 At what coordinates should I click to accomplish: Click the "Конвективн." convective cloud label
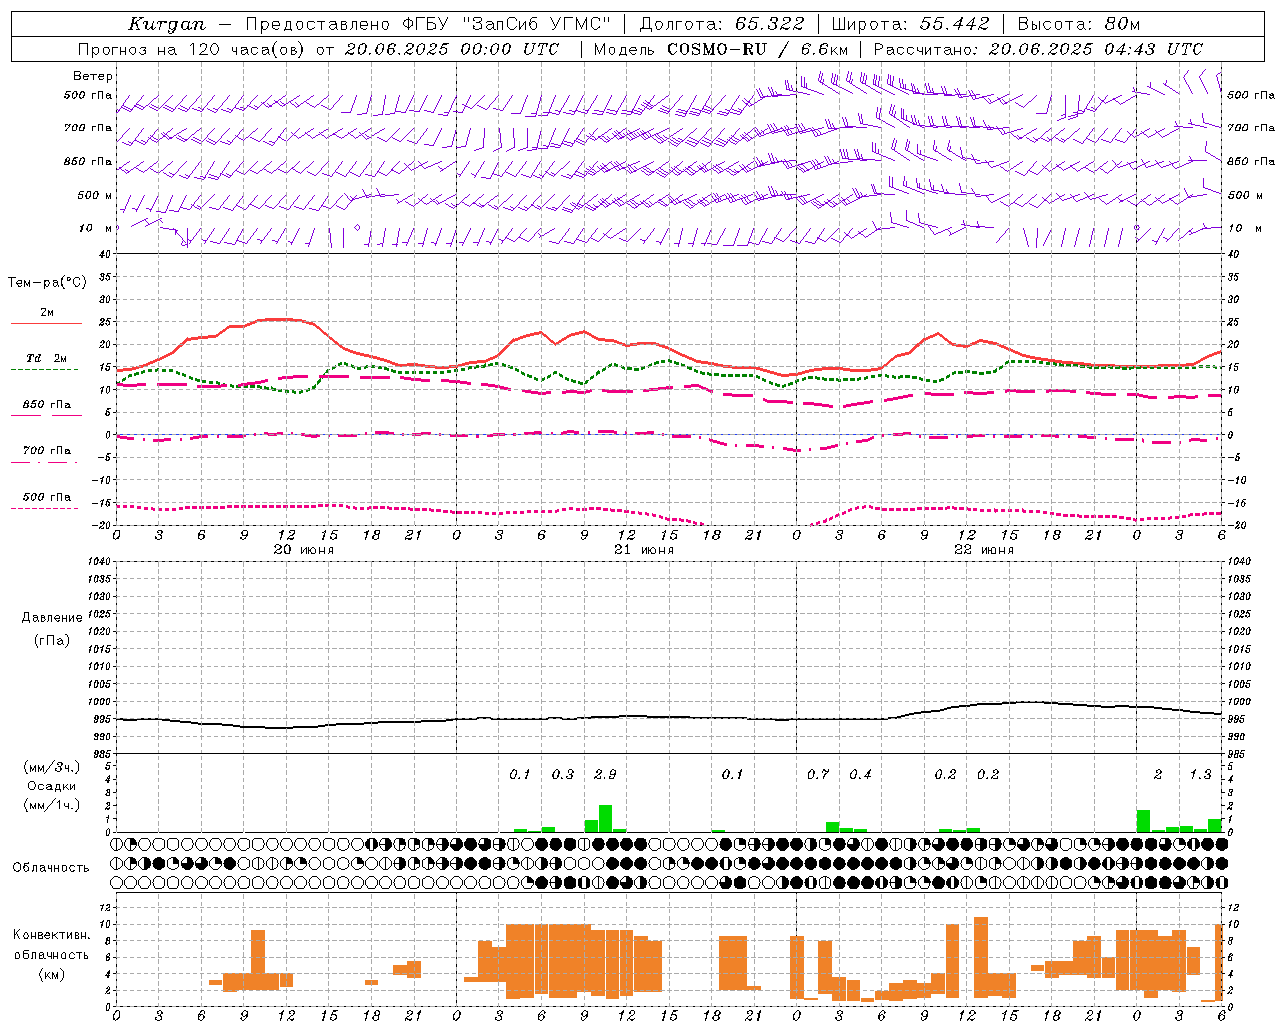[x=51, y=935]
